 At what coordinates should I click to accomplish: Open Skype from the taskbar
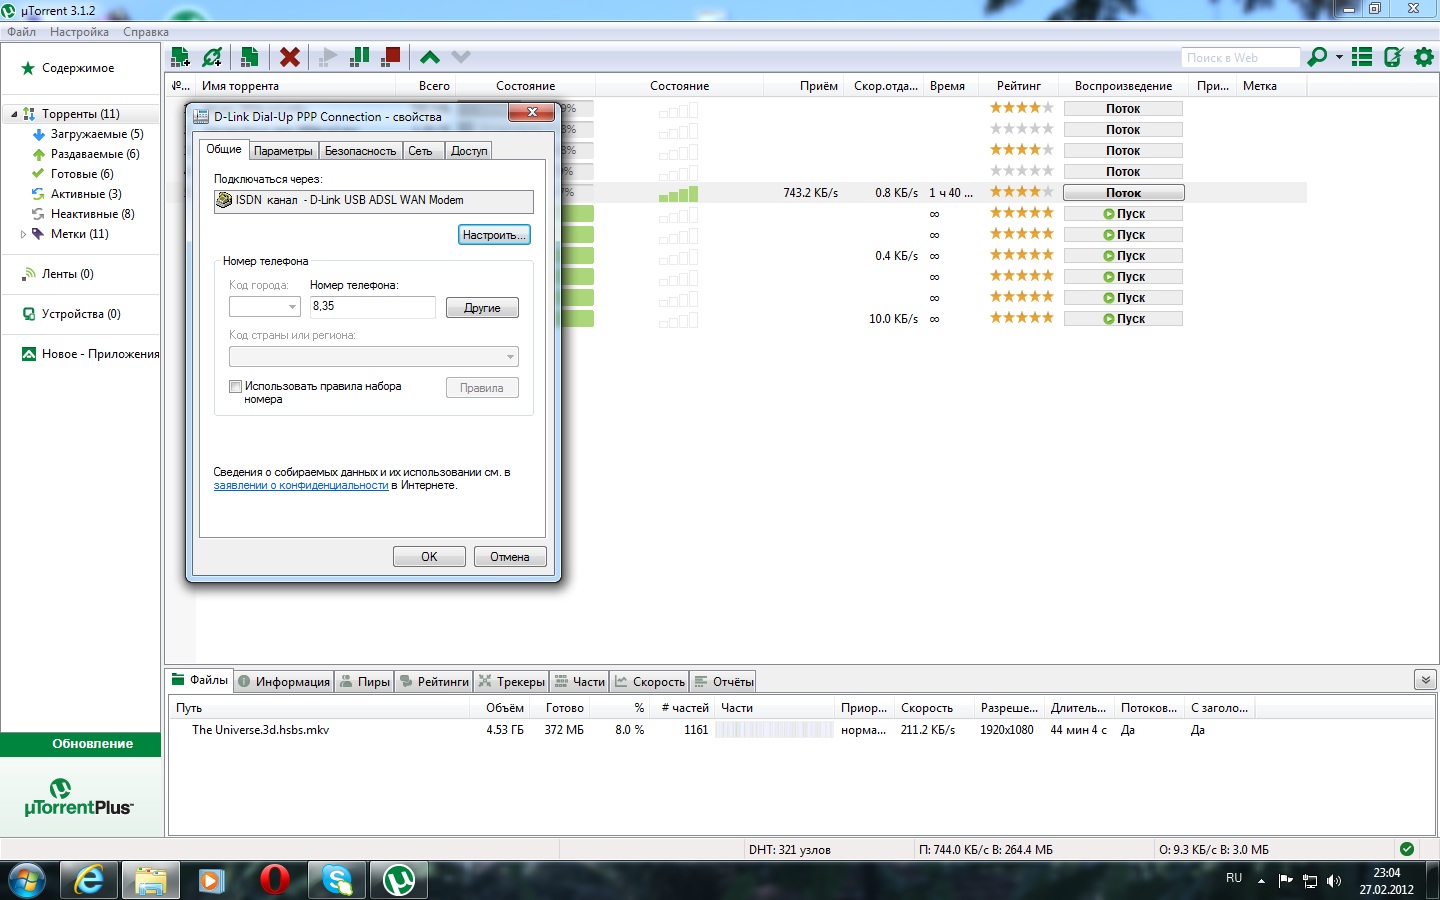[337, 880]
